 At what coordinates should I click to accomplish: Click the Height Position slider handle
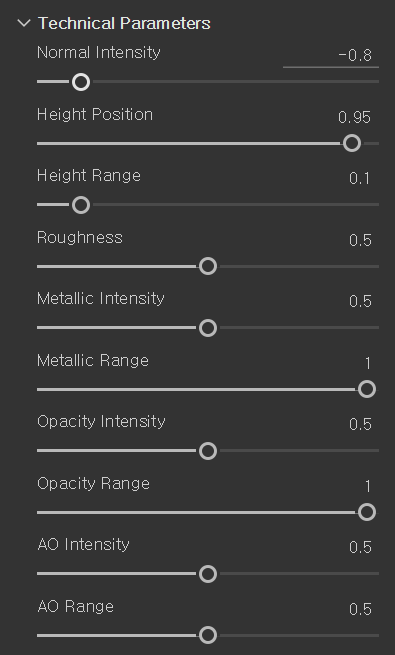point(352,143)
